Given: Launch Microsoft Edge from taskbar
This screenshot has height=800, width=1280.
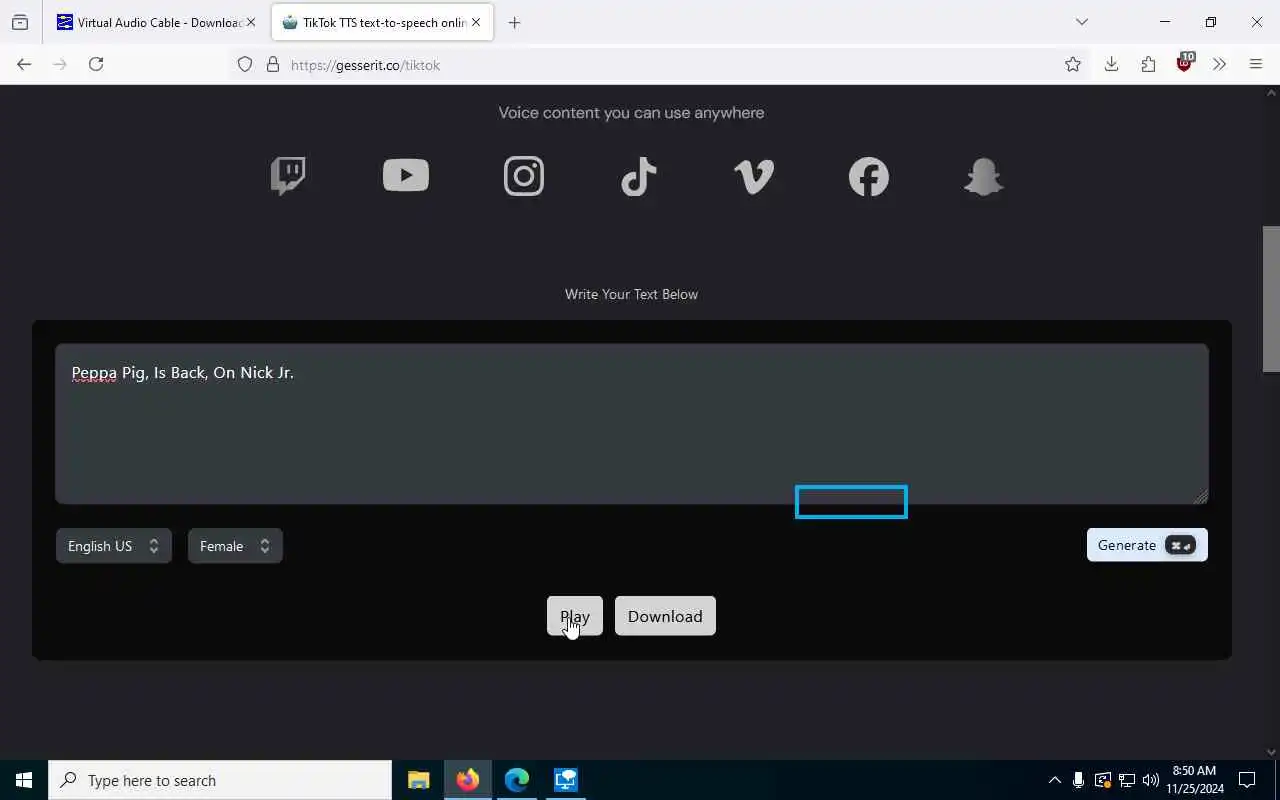Looking at the screenshot, I should [x=516, y=780].
